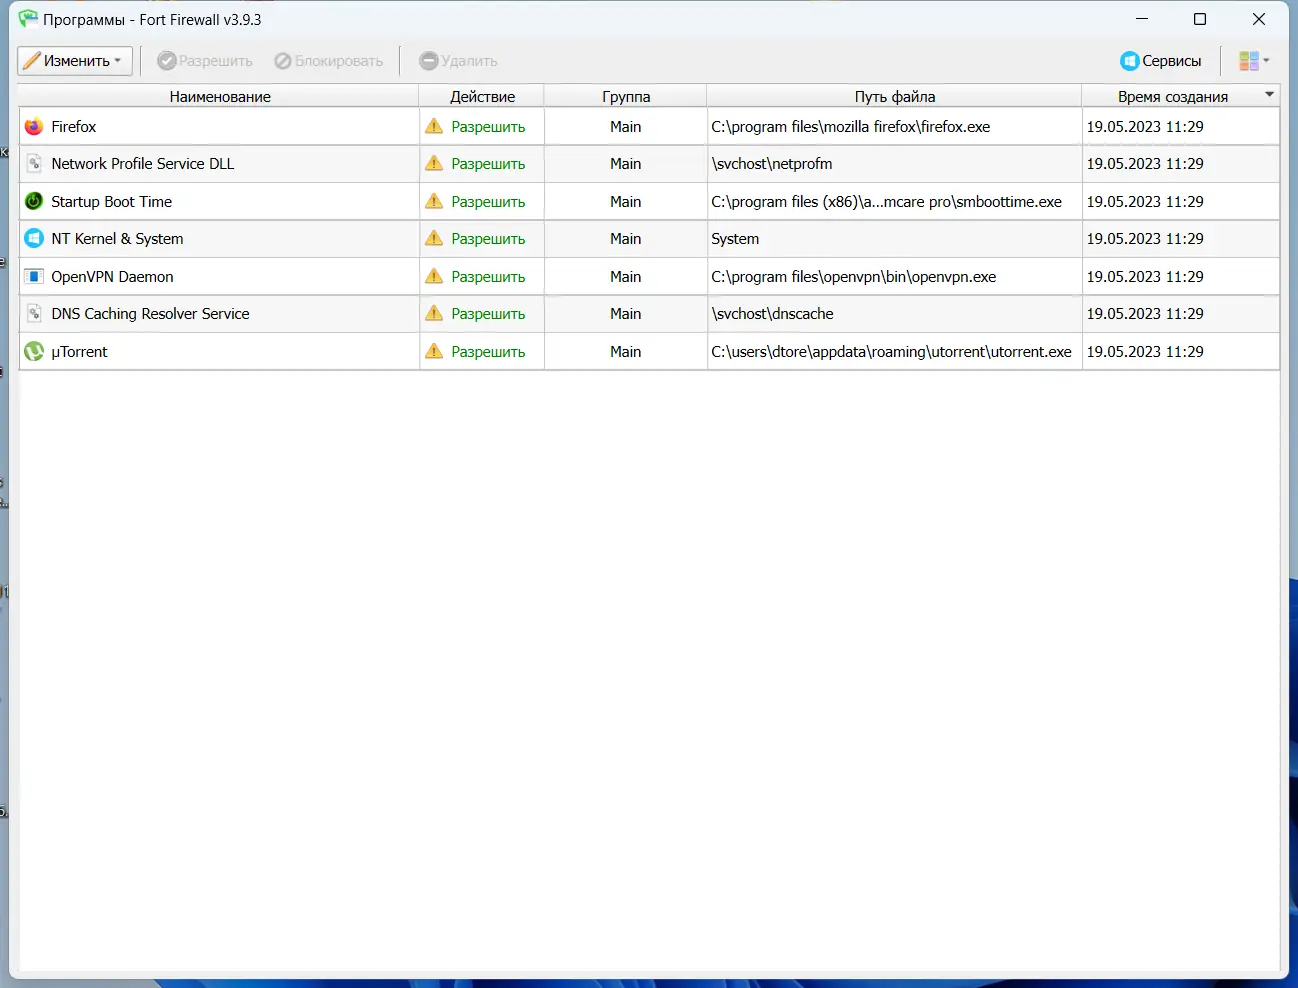1298x988 pixels.
Task: Maximize the Fort Firewall window
Action: click(x=1200, y=19)
